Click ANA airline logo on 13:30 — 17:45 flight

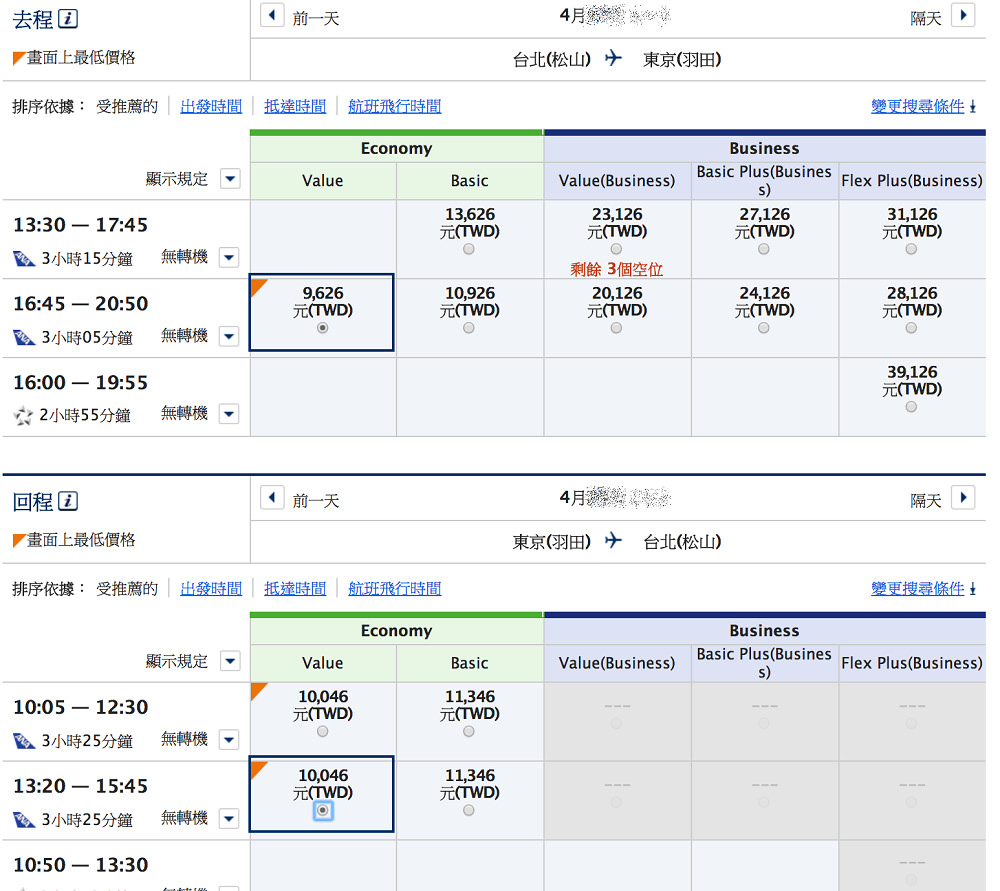tap(24, 258)
